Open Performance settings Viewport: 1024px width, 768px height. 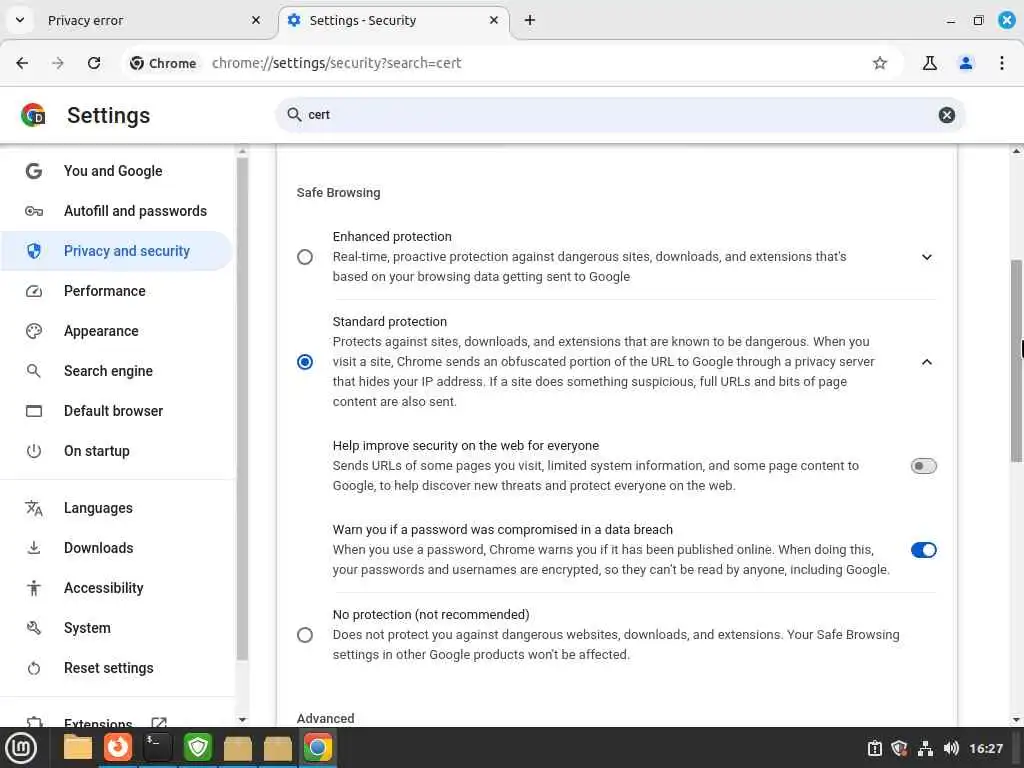(116, 291)
